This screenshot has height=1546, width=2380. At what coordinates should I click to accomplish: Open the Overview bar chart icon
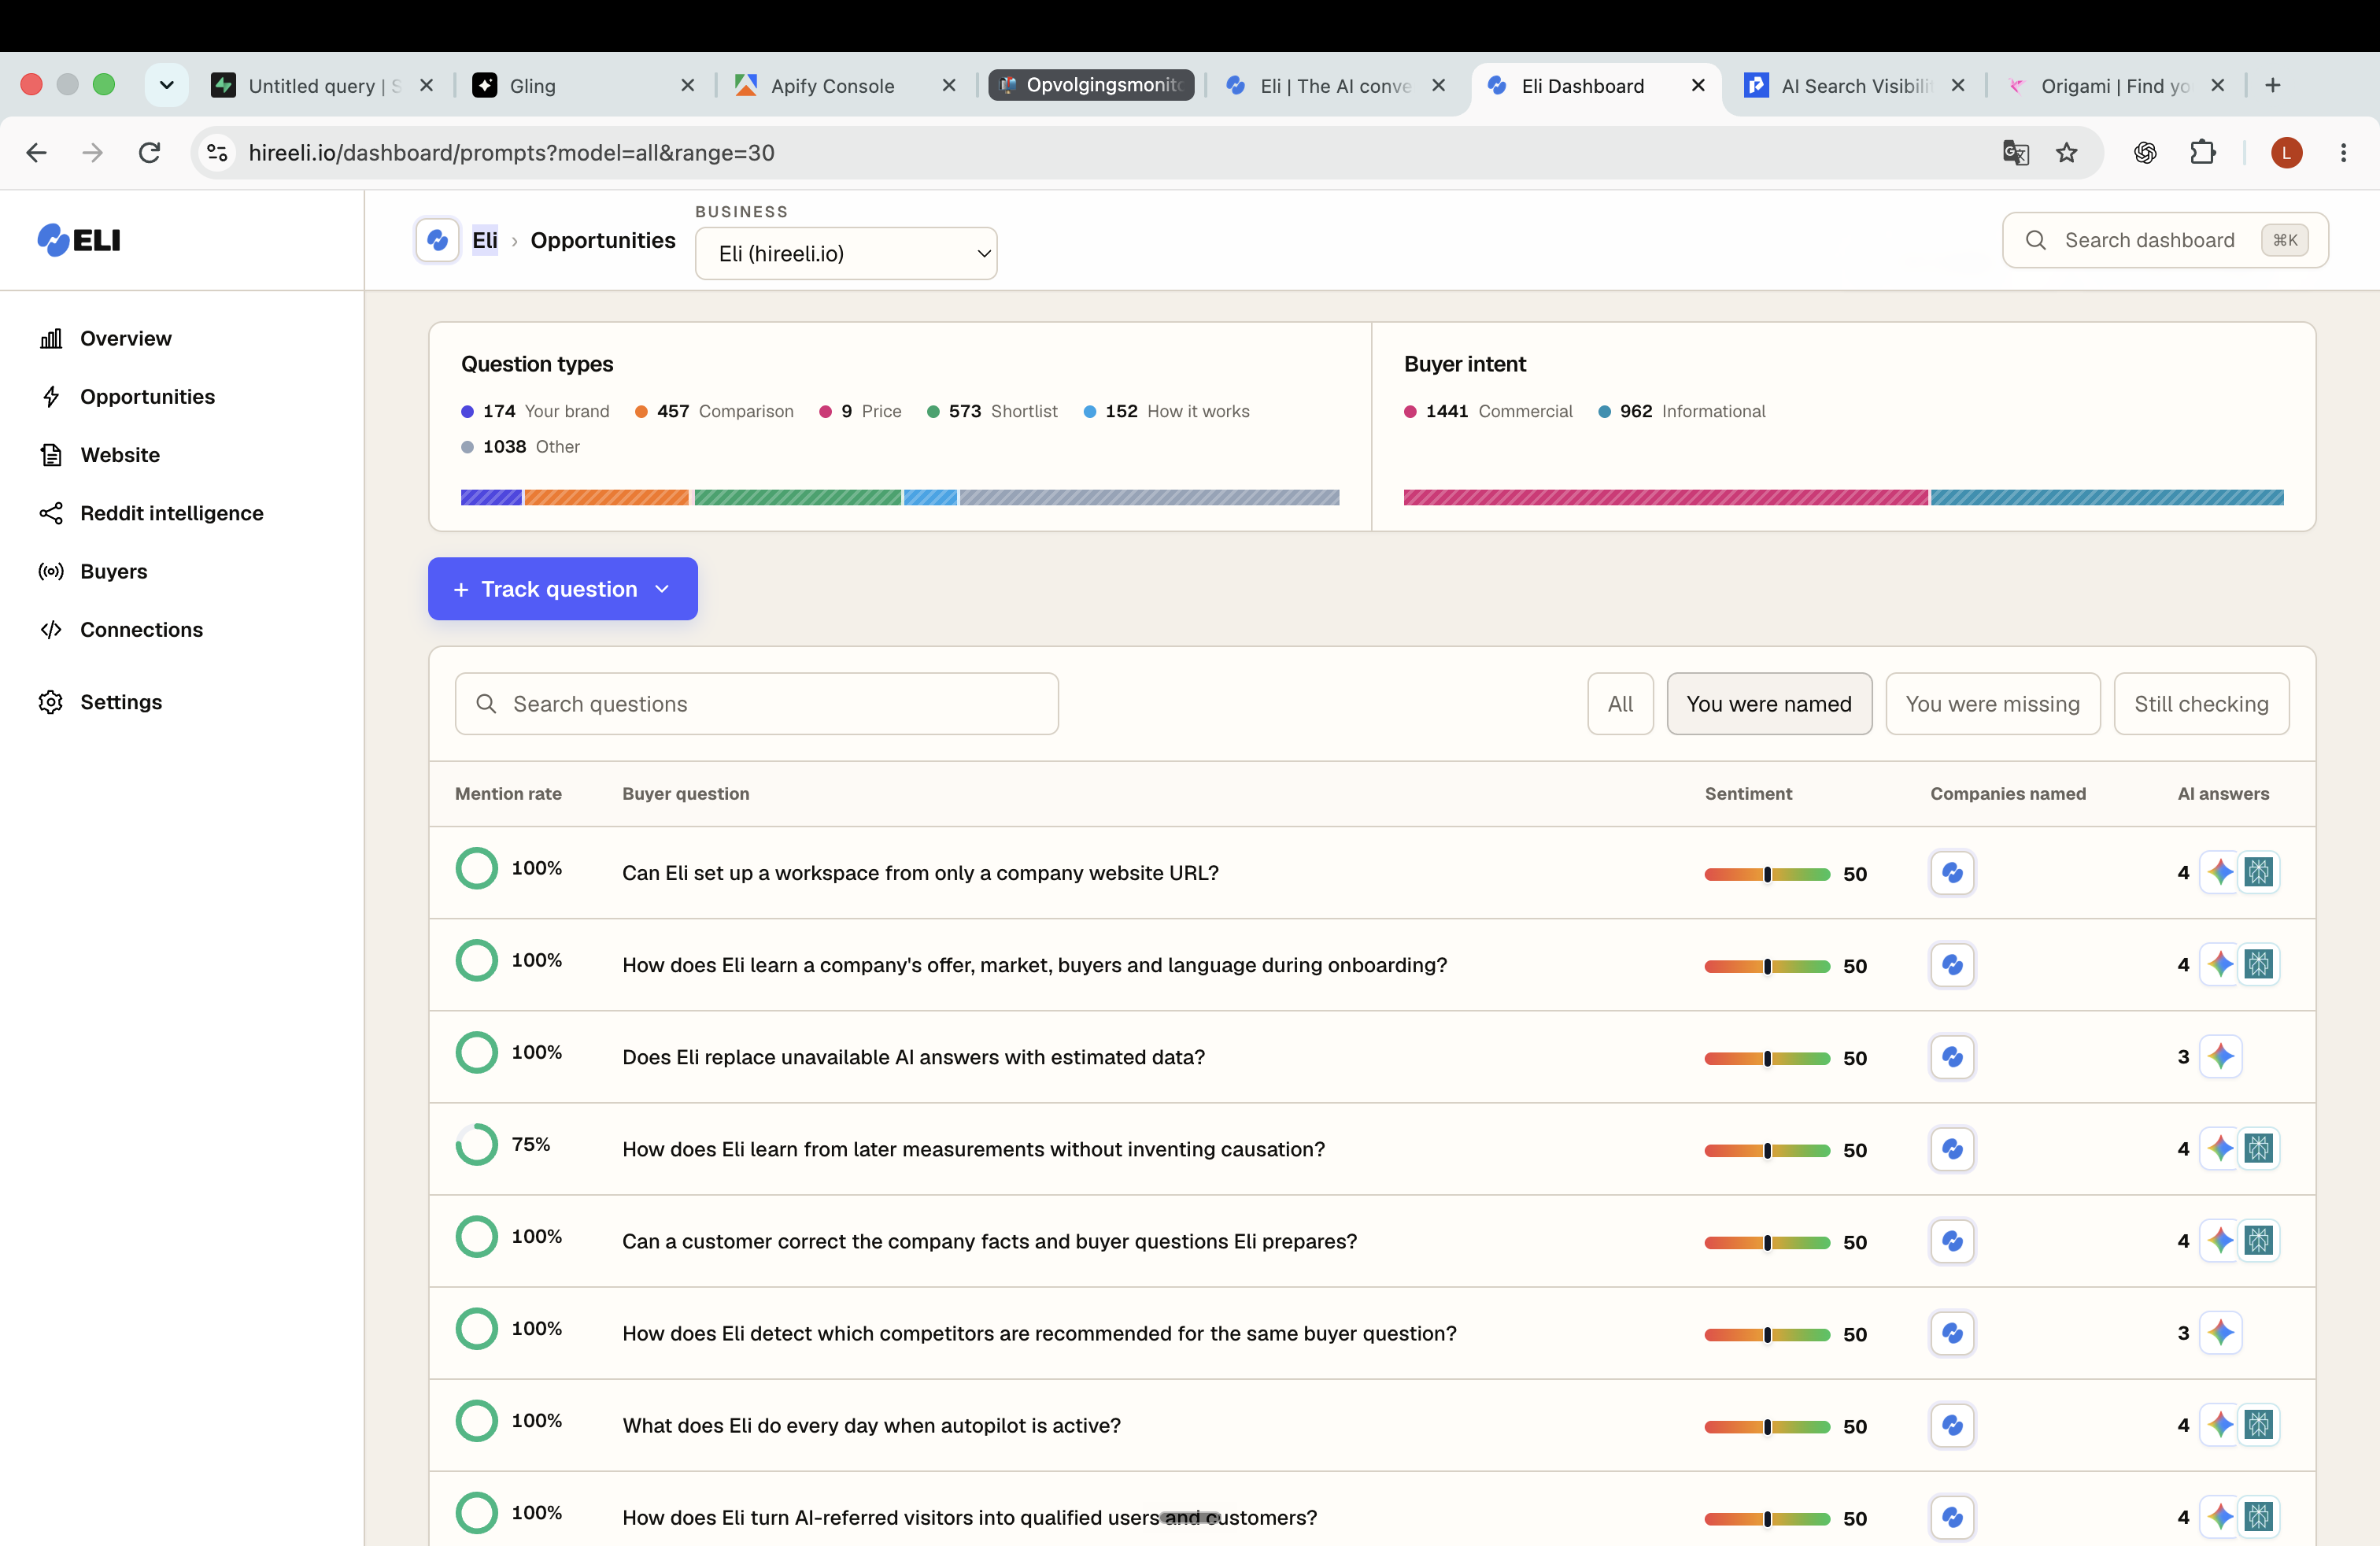[x=51, y=339]
